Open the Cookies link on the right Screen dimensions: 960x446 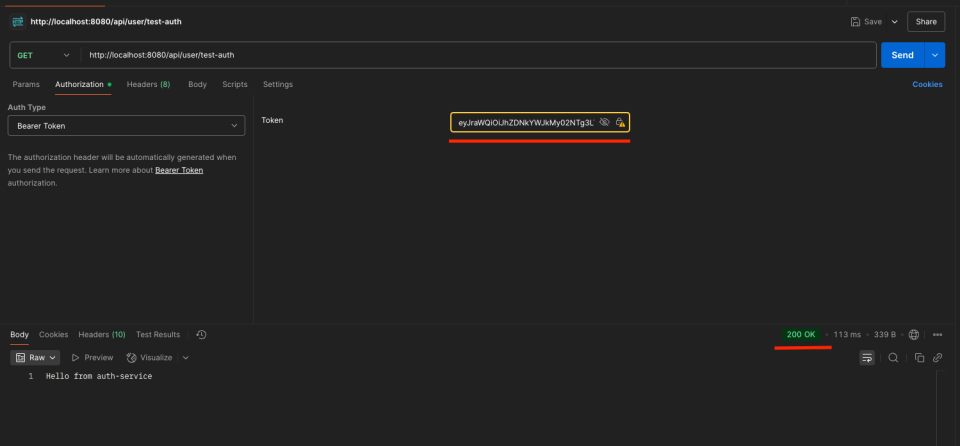pyautogui.click(x=927, y=85)
